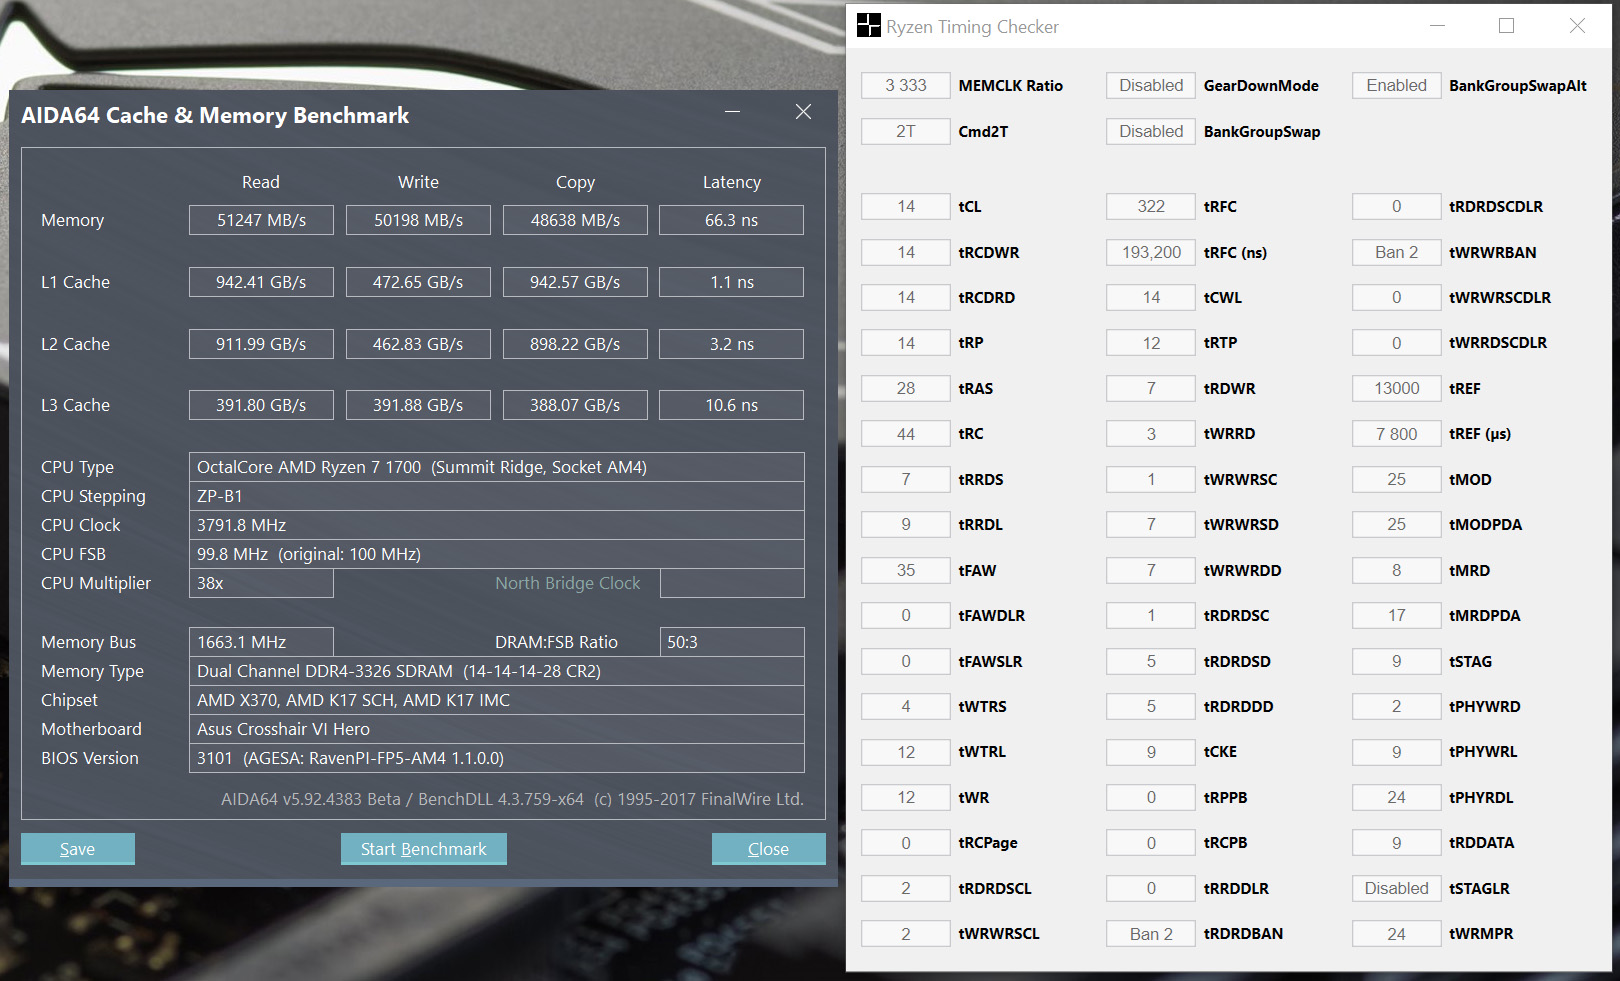Click the L1 Cache write value 472.65 GB/s
This screenshot has width=1620, height=981.
tap(418, 282)
